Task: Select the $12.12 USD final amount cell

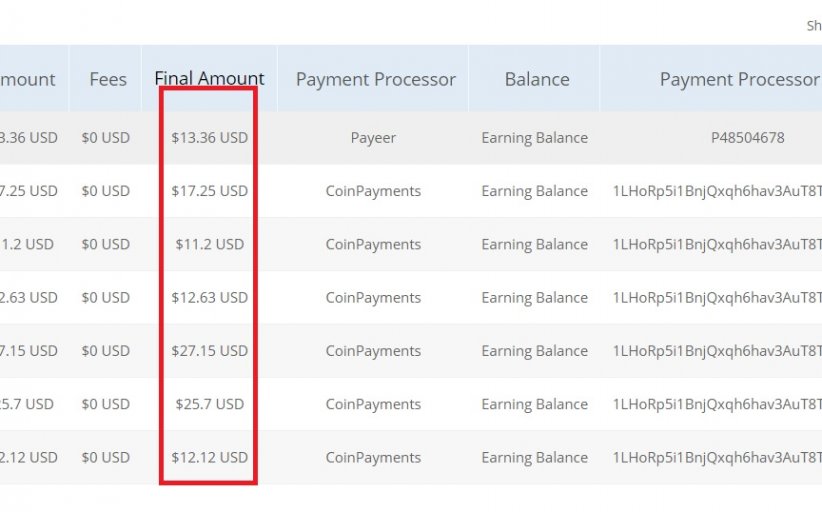Action: (x=209, y=458)
